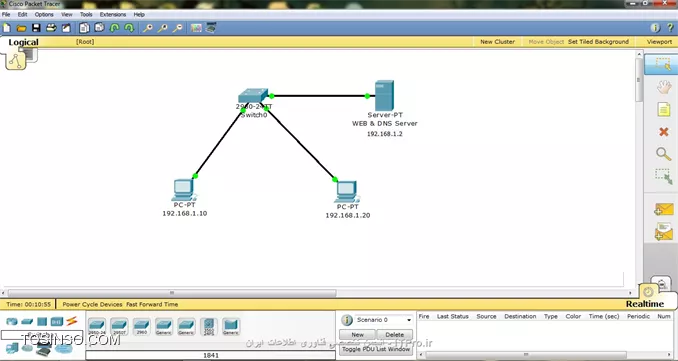Click the Viewport button
This screenshot has width=678, height=361.
click(x=659, y=42)
